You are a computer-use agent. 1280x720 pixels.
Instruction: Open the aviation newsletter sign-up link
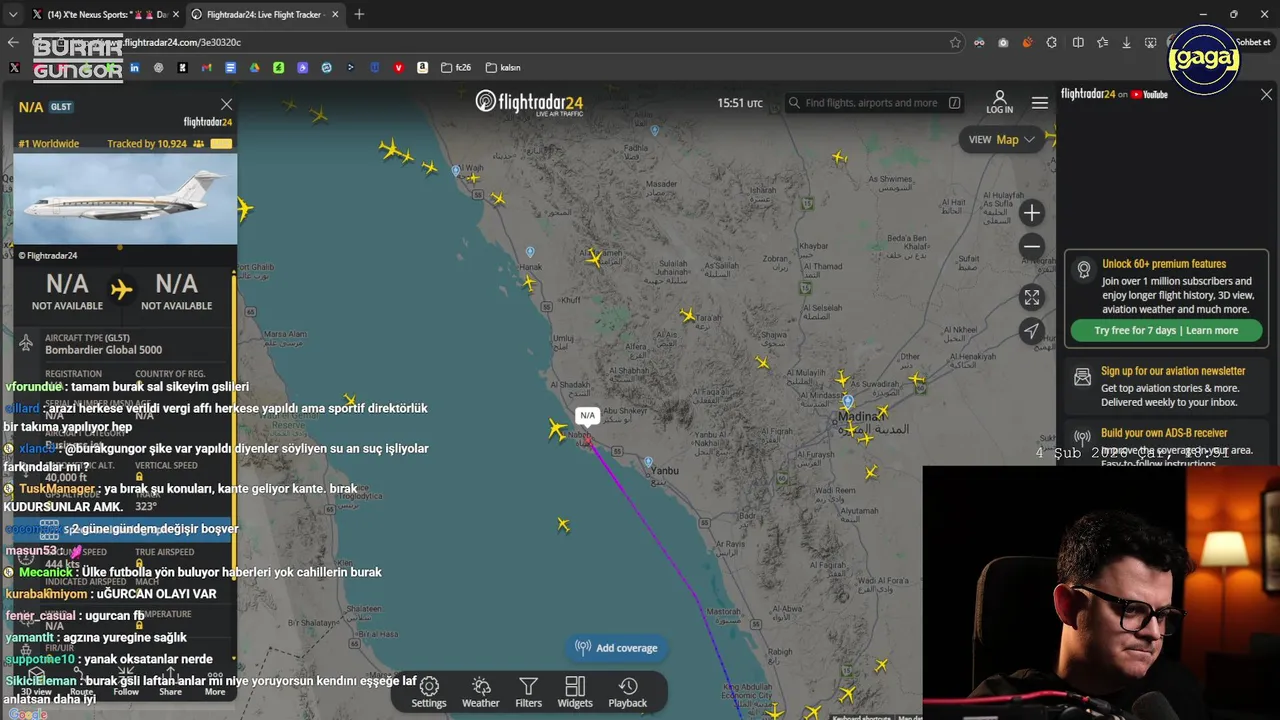point(1173,371)
